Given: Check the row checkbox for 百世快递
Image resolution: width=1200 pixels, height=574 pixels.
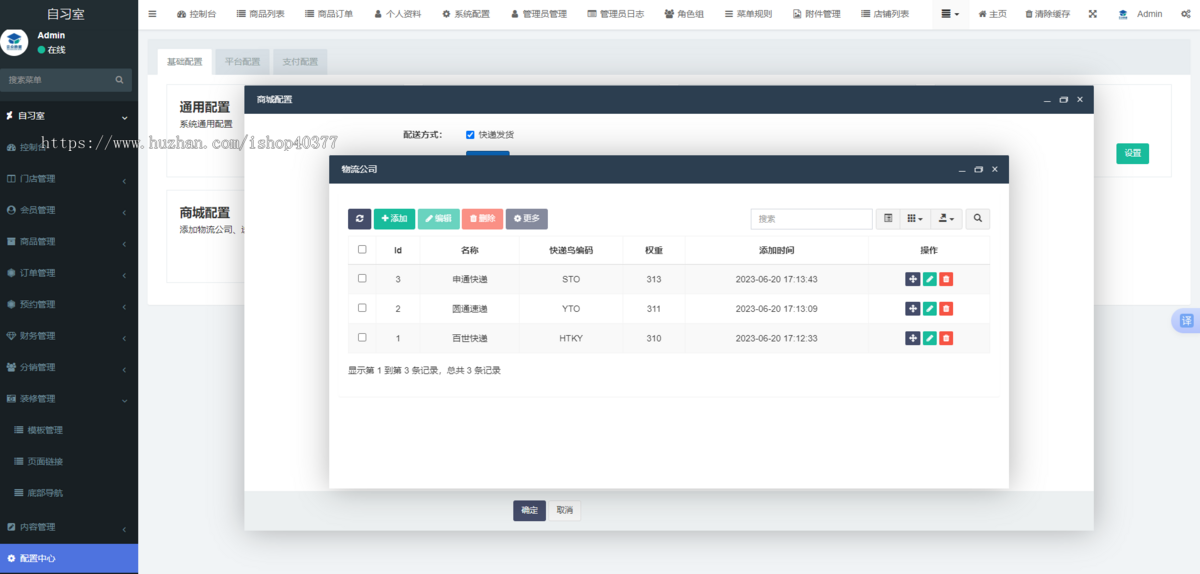Looking at the screenshot, I should coord(362,338).
